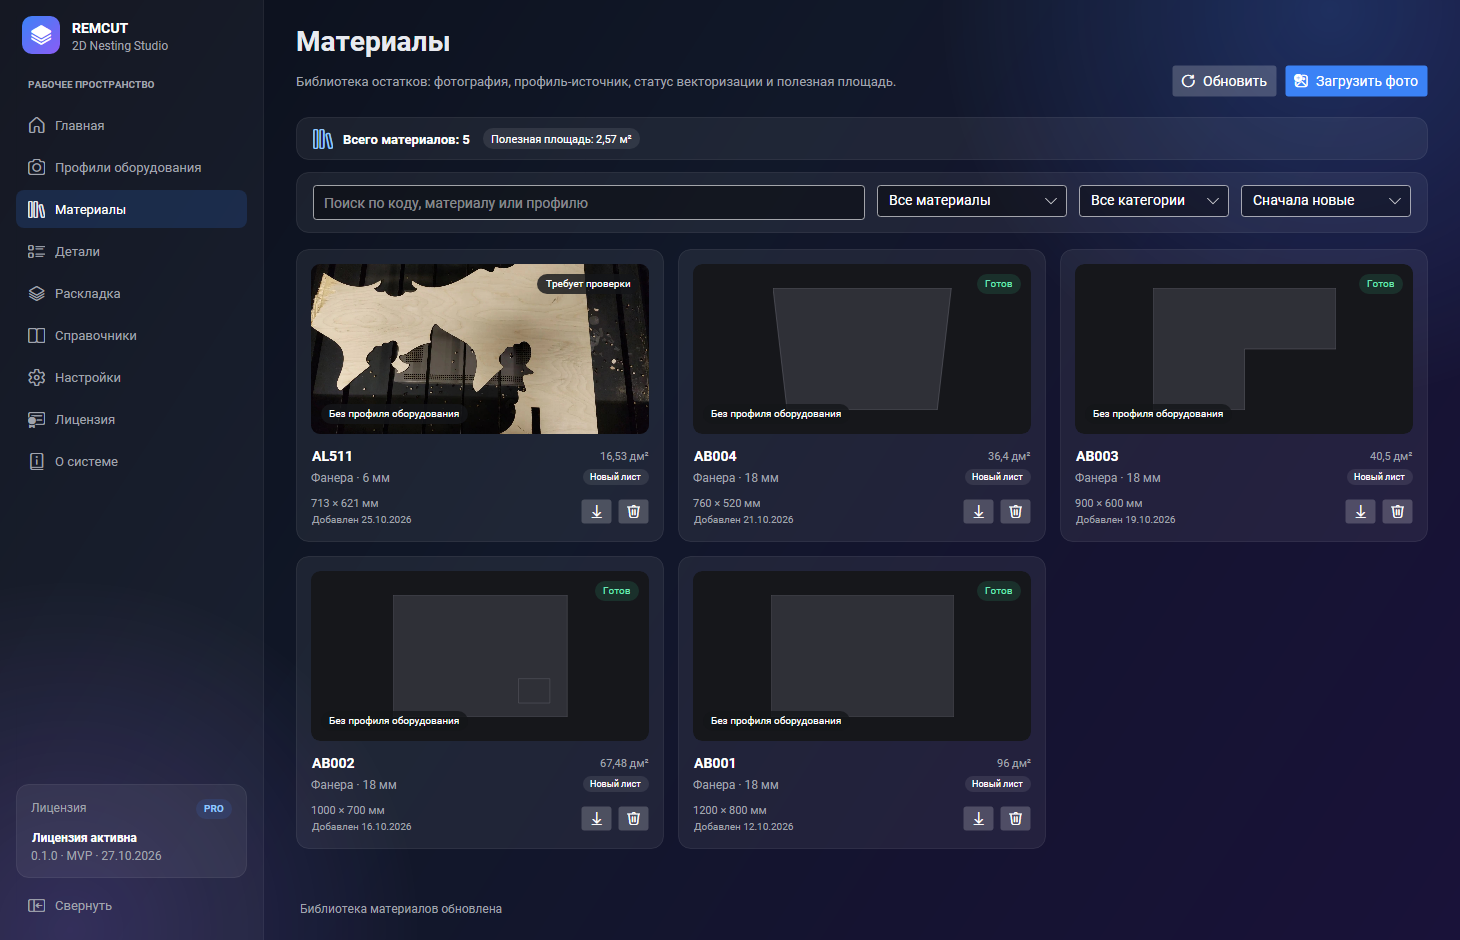Open the AB001 sheet preview thumbnail
Screen dimensions: 1460x940
[x=862, y=656]
